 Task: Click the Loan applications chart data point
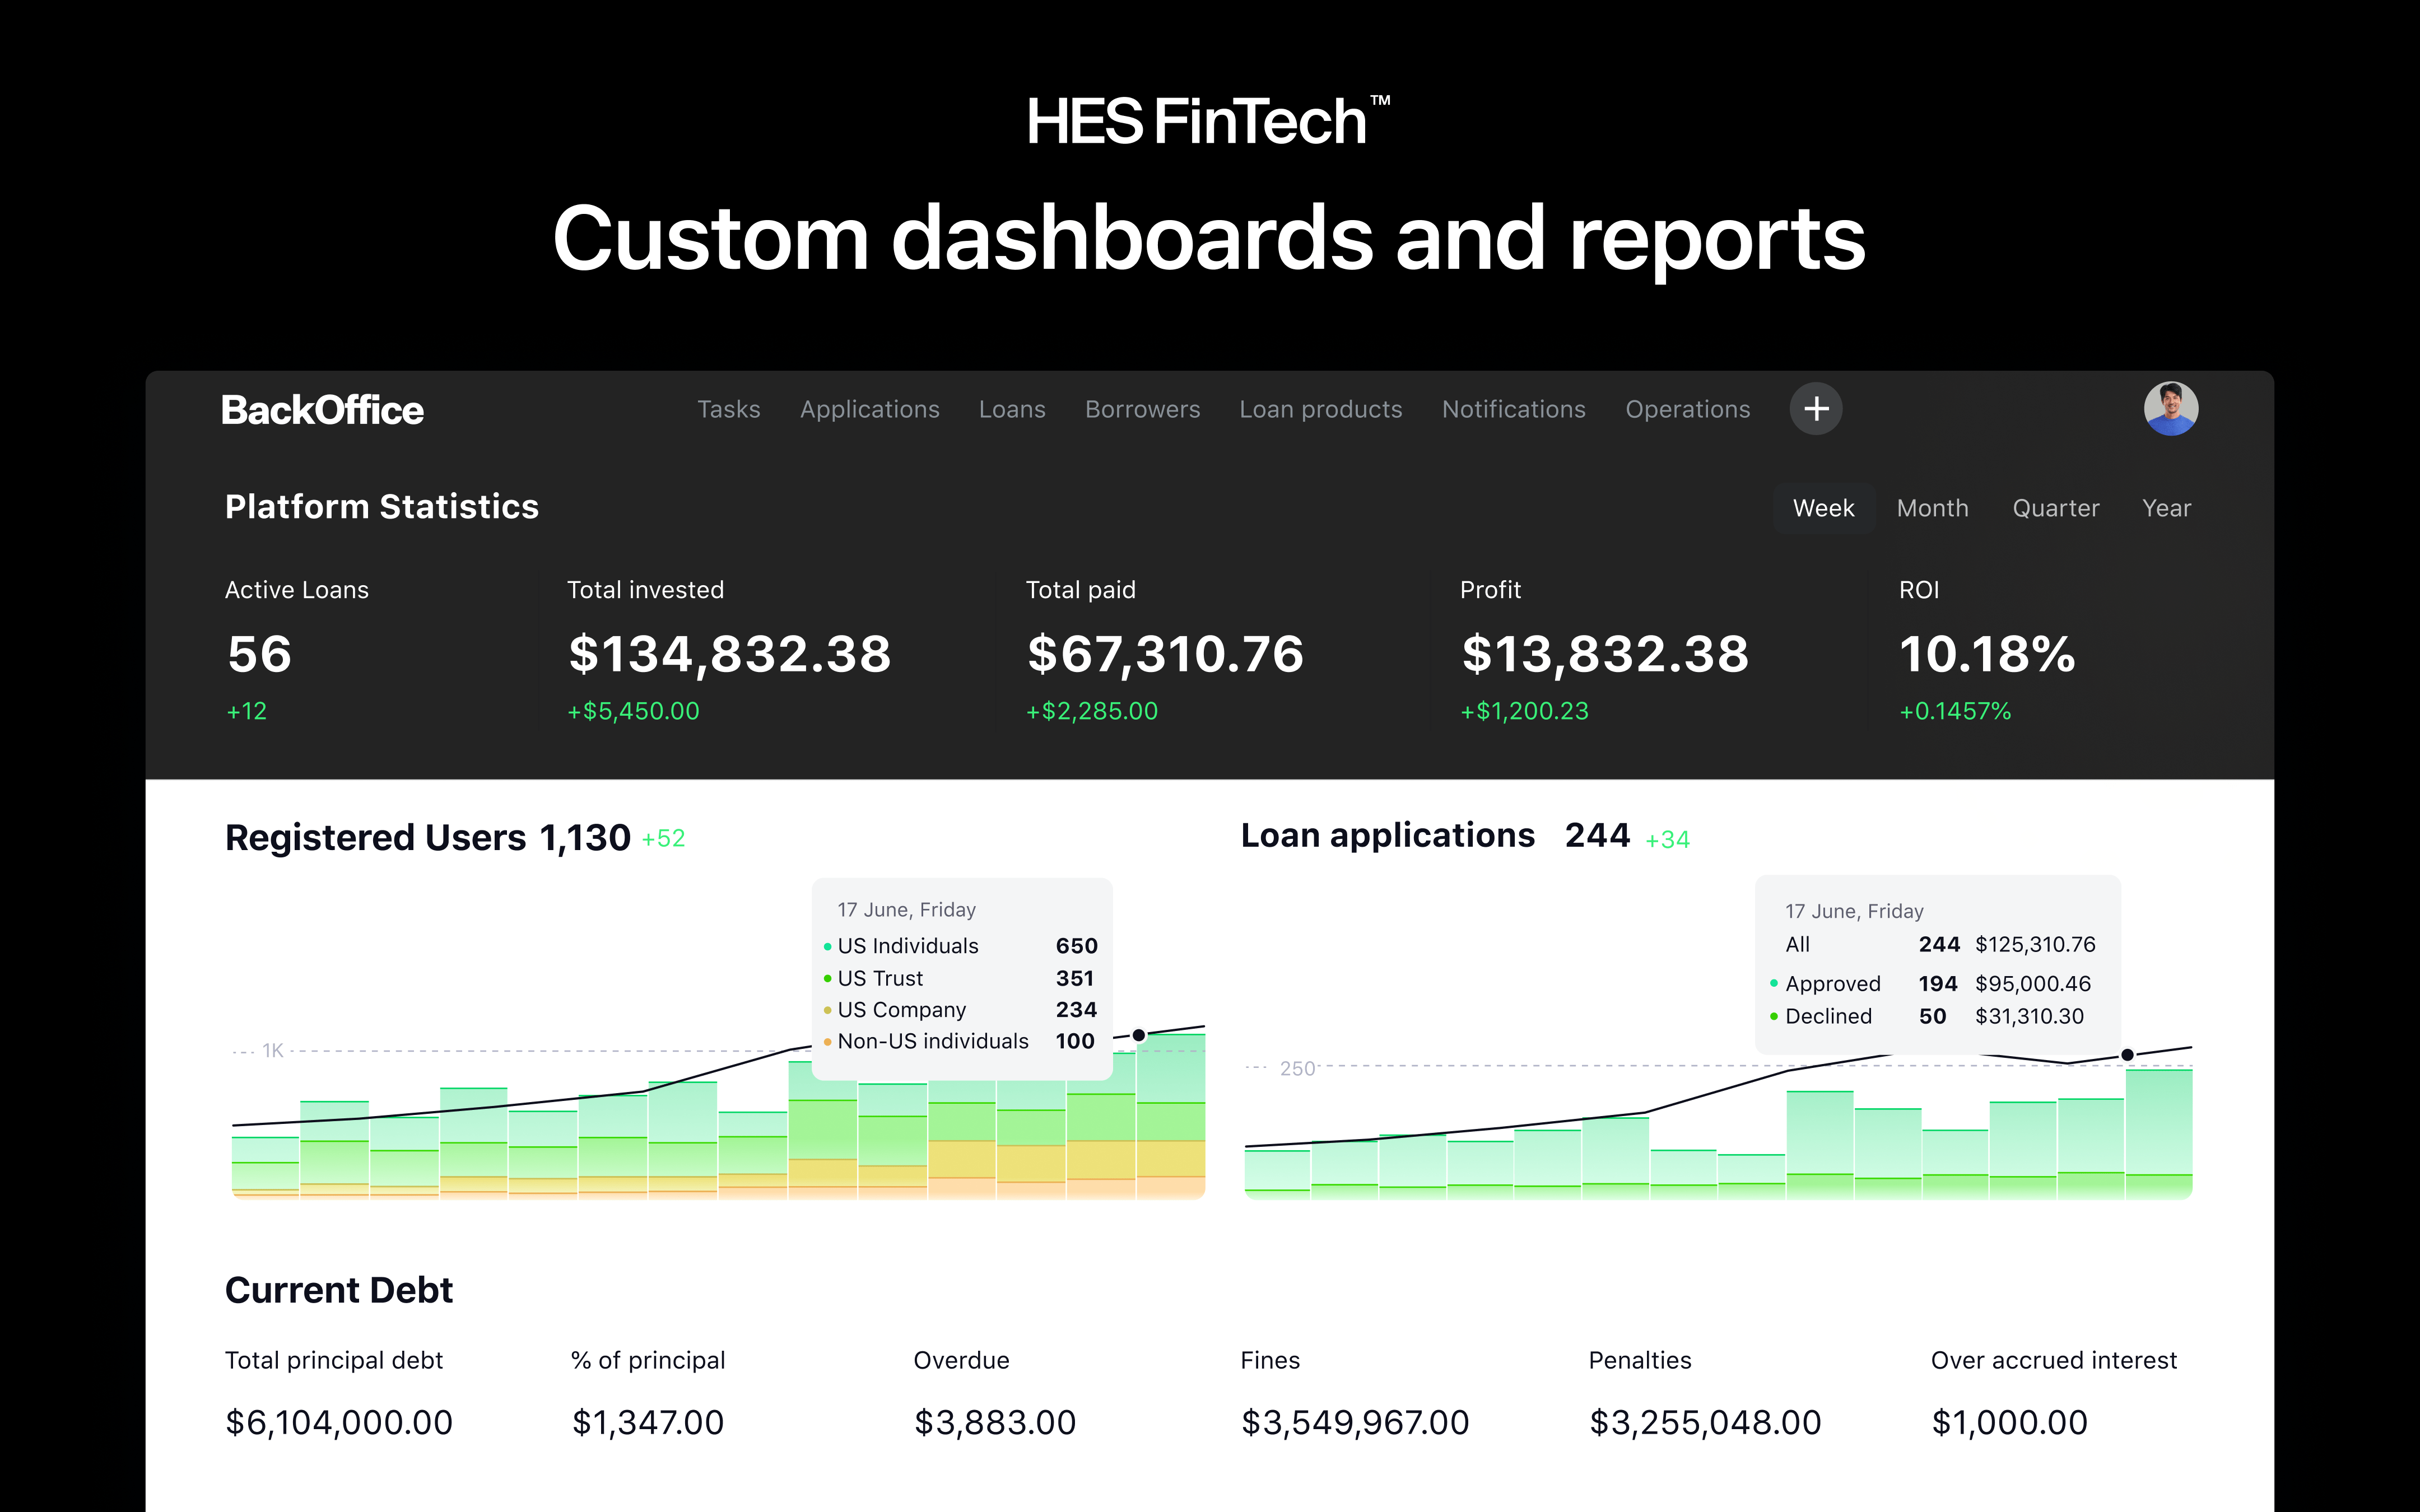coord(2127,1055)
